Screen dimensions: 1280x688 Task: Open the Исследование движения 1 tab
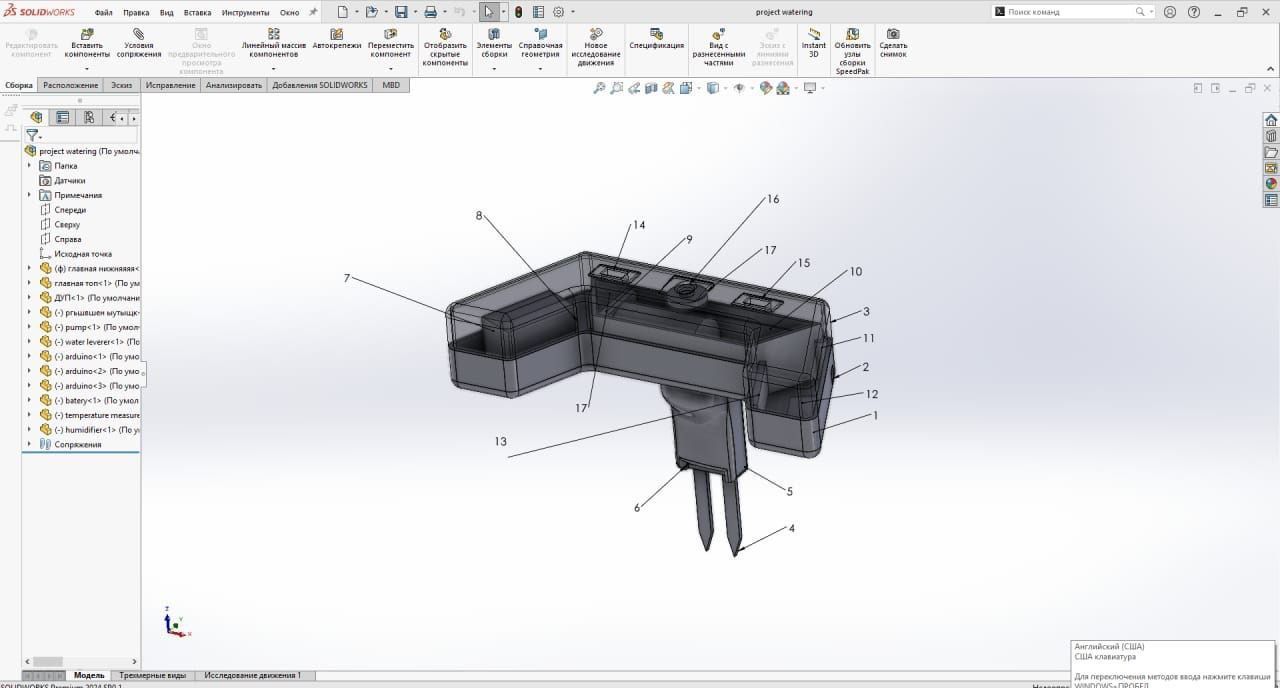pyautogui.click(x=252, y=675)
